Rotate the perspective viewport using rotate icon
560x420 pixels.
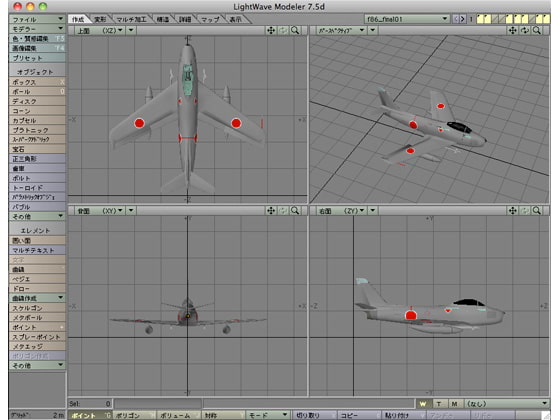[525, 30]
